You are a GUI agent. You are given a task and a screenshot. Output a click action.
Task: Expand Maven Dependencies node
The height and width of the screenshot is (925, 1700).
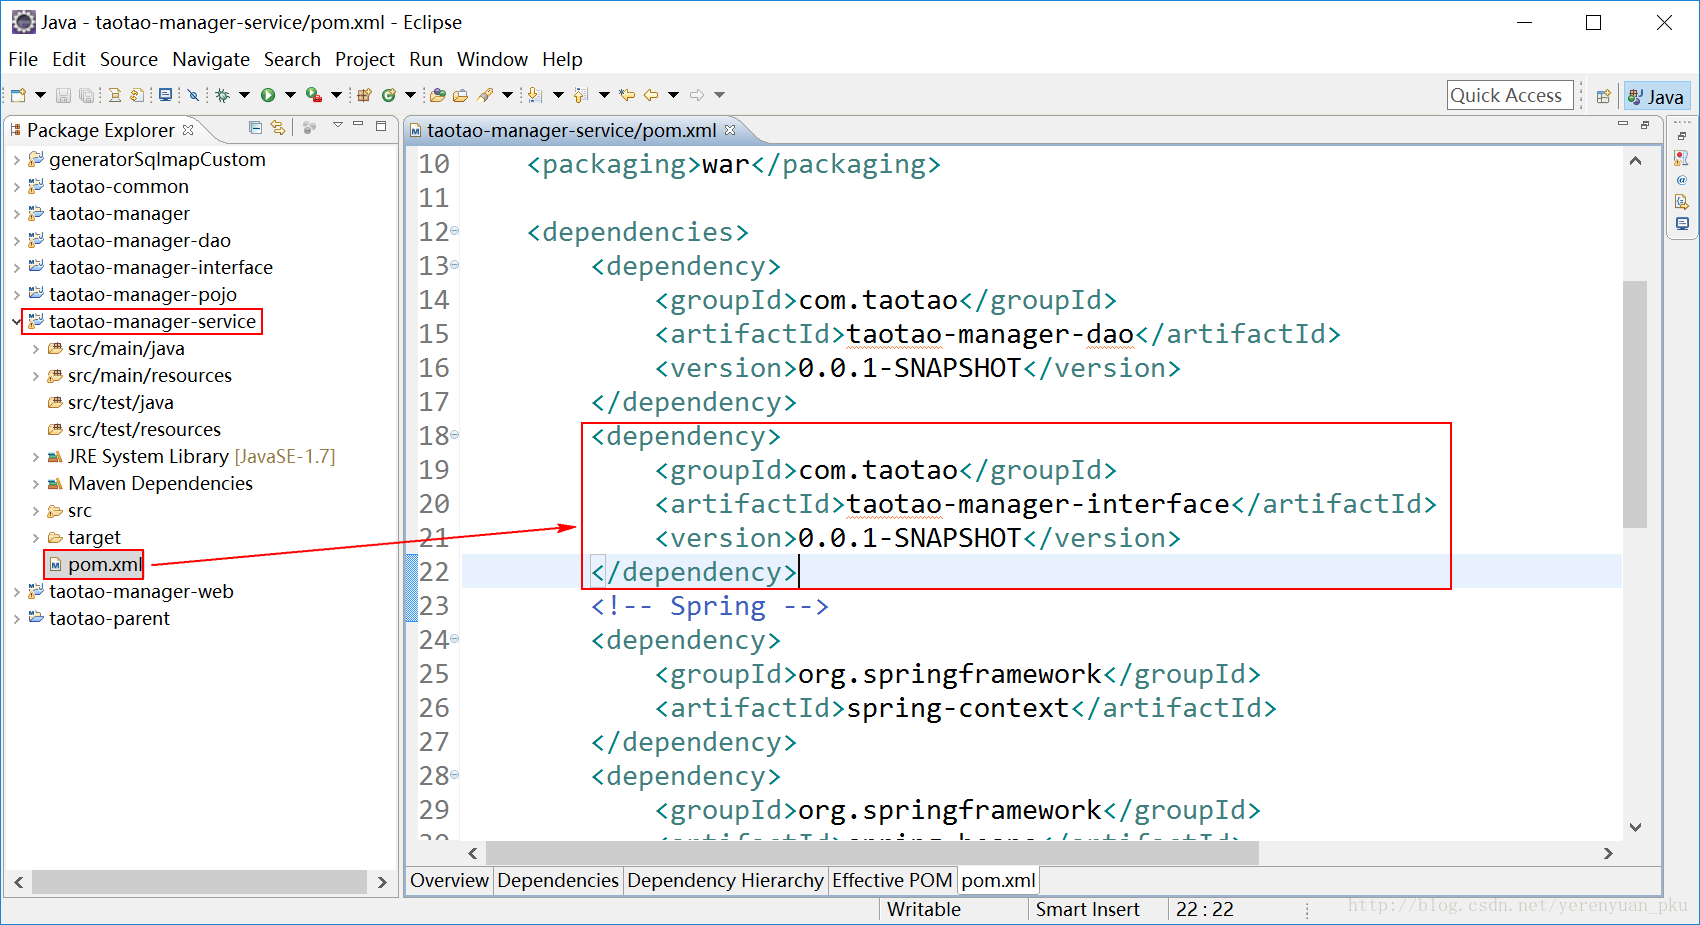tap(35, 484)
